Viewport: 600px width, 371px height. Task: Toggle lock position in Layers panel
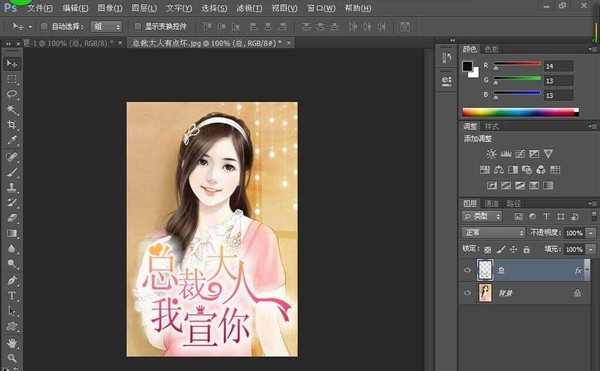[514, 250]
